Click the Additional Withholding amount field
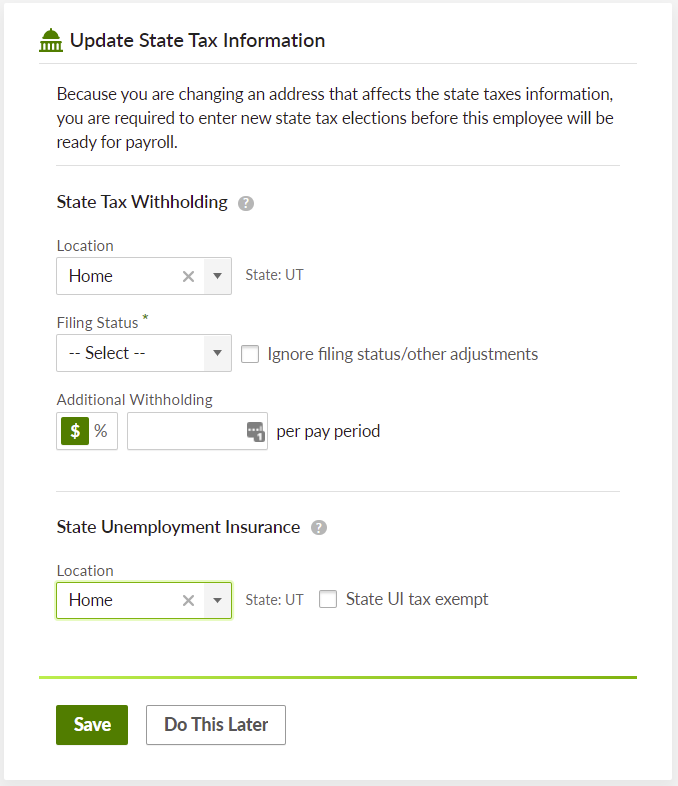 pyautogui.click(x=186, y=432)
